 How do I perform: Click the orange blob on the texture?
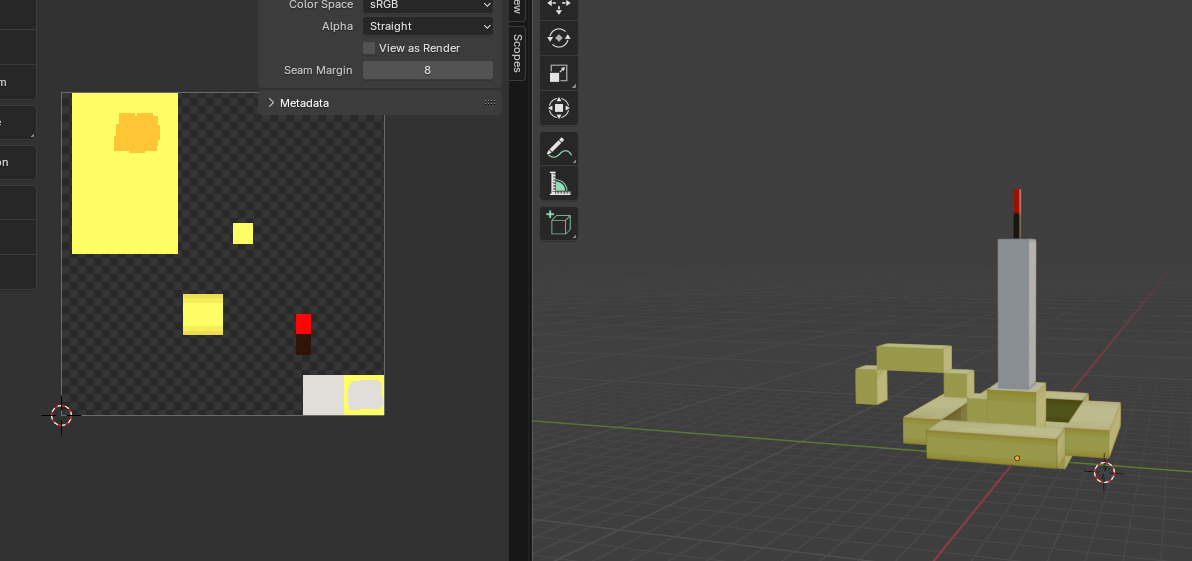click(x=137, y=132)
